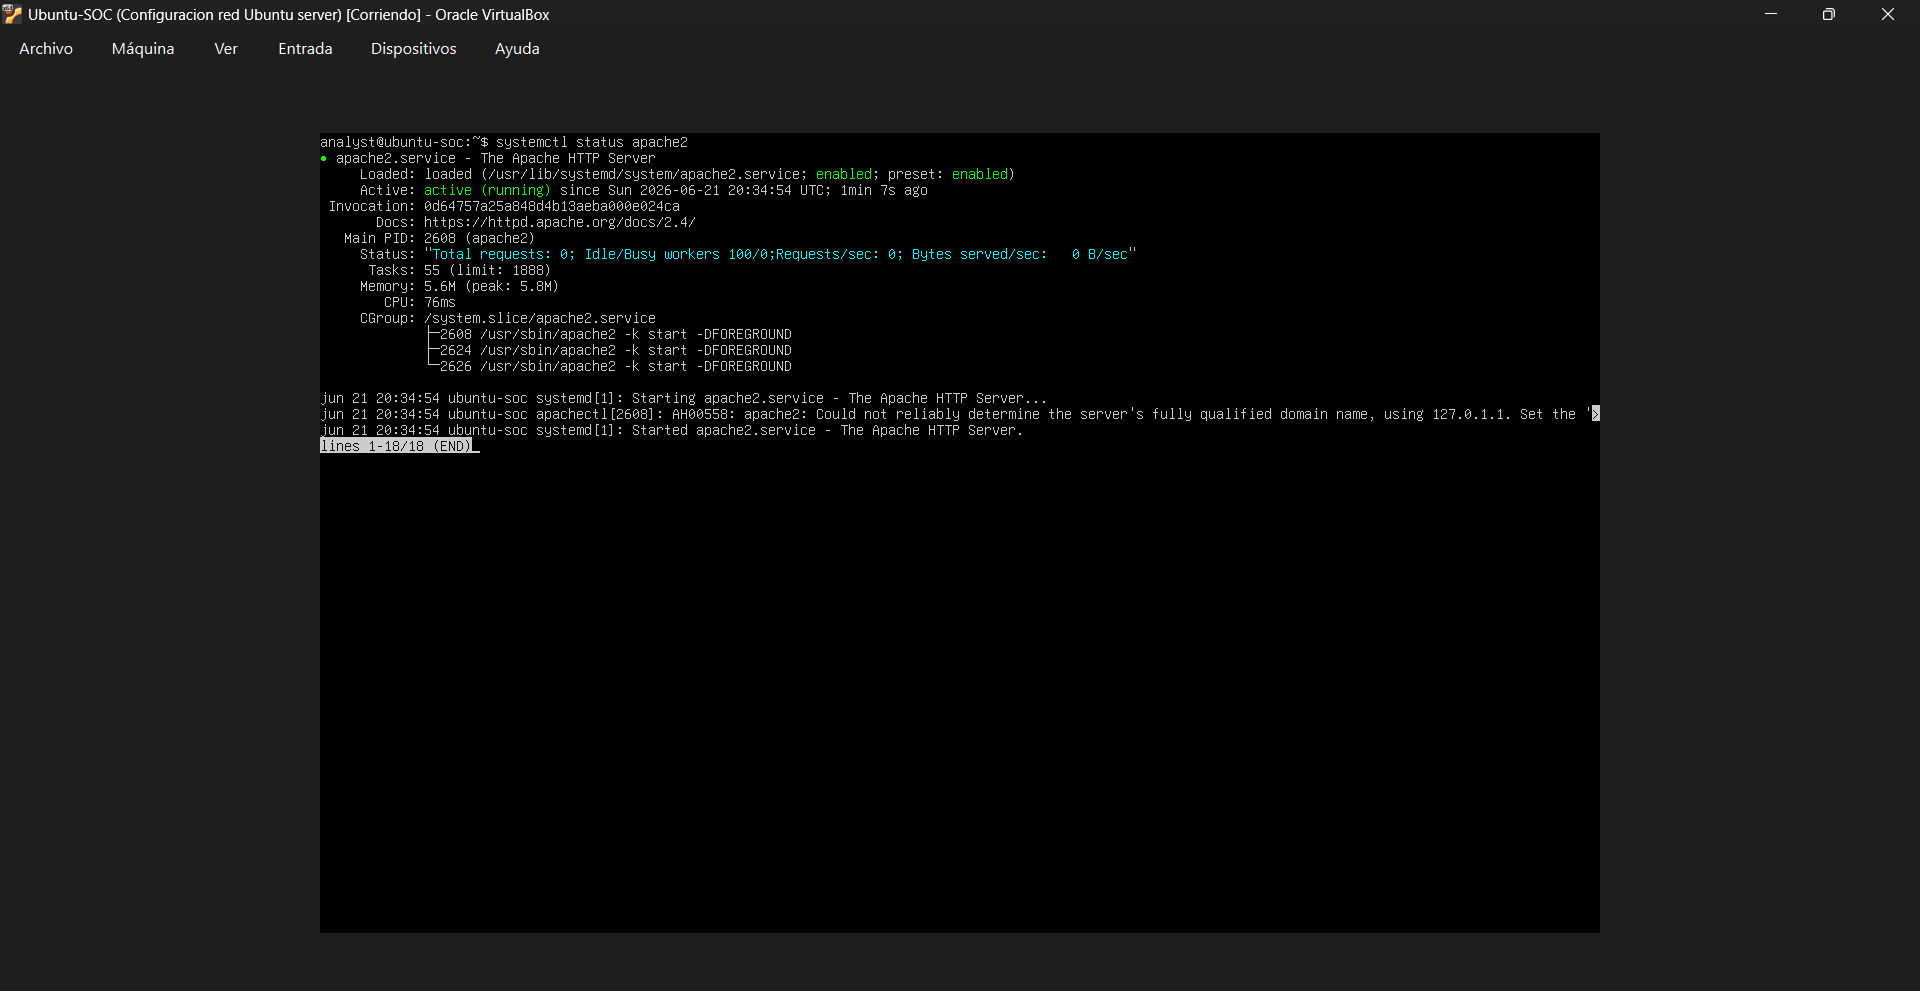
Task: Click the Main PID 2608 (apache2) value
Action: click(x=480, y=238)
